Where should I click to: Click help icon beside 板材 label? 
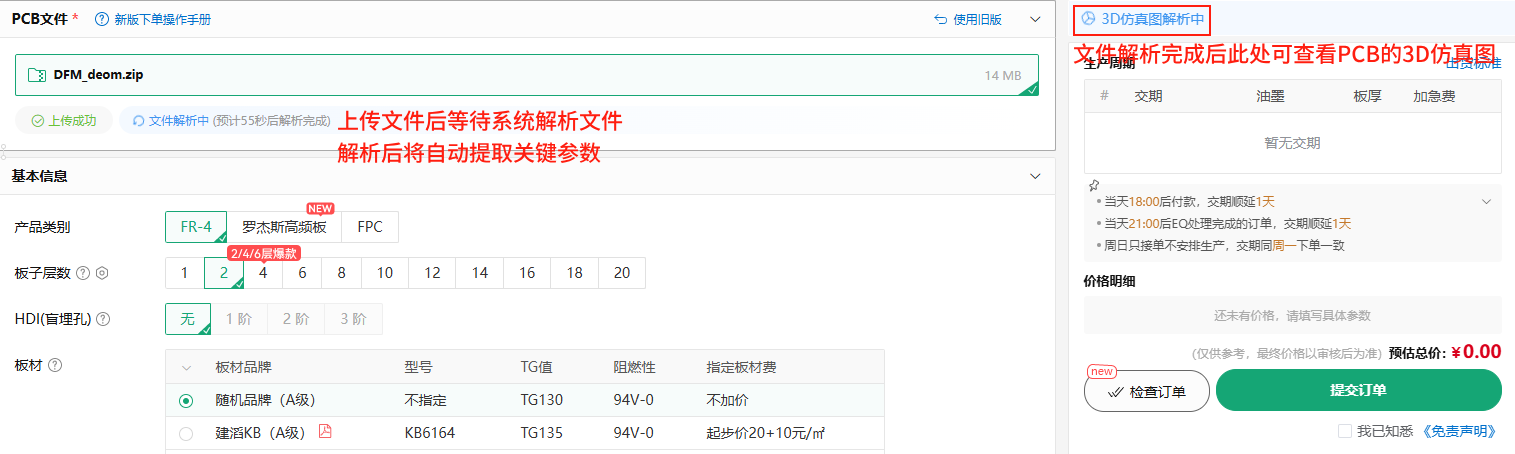tap(55, 365)
